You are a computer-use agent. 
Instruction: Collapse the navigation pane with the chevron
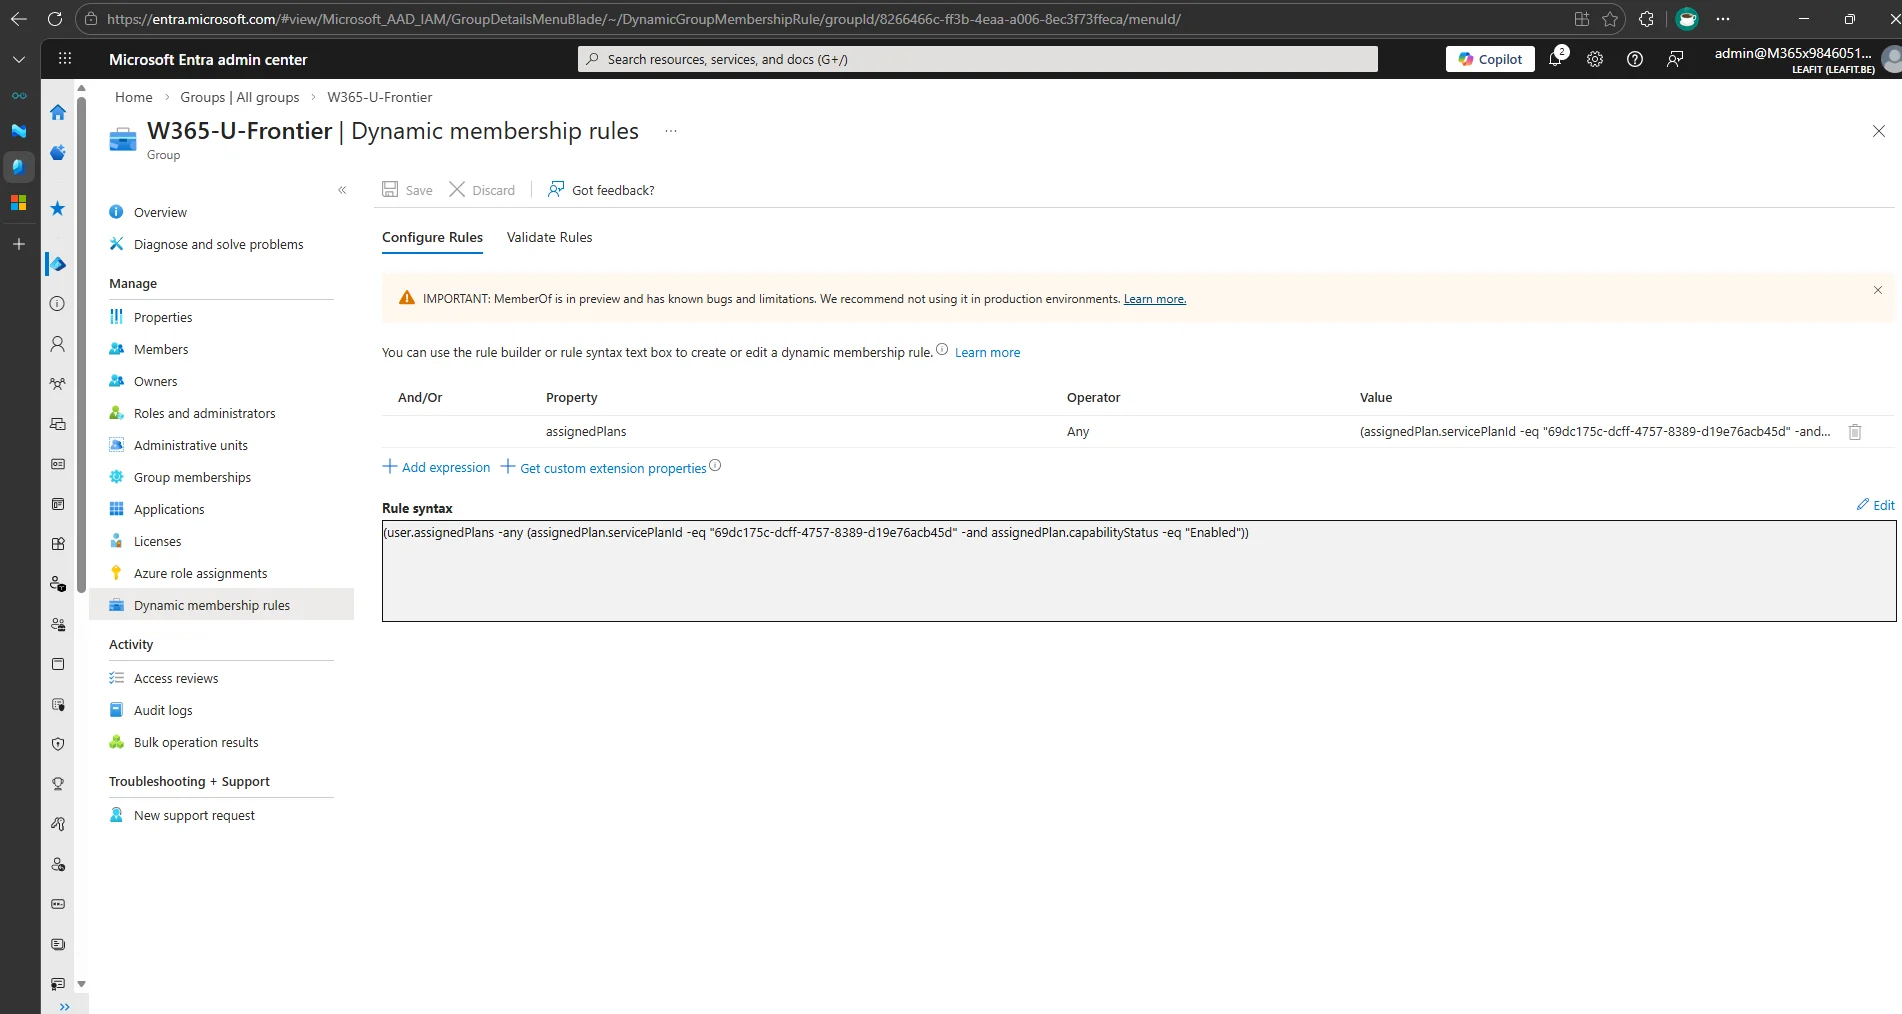coord(341,190)
